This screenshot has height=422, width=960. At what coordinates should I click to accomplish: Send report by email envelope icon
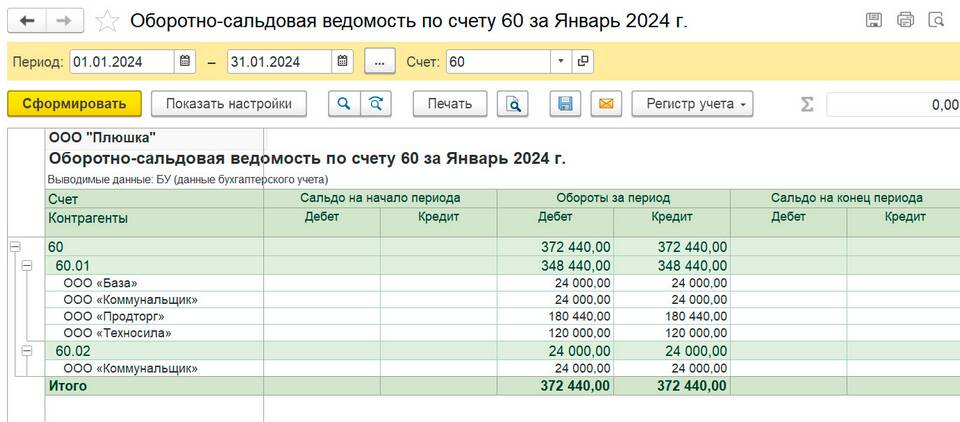606,104
